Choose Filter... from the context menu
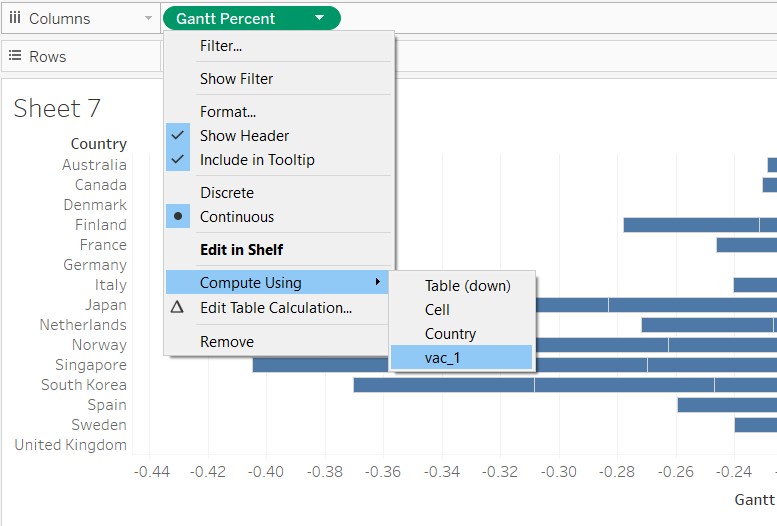Screen dimensions: 777x526 pos(221,46)
